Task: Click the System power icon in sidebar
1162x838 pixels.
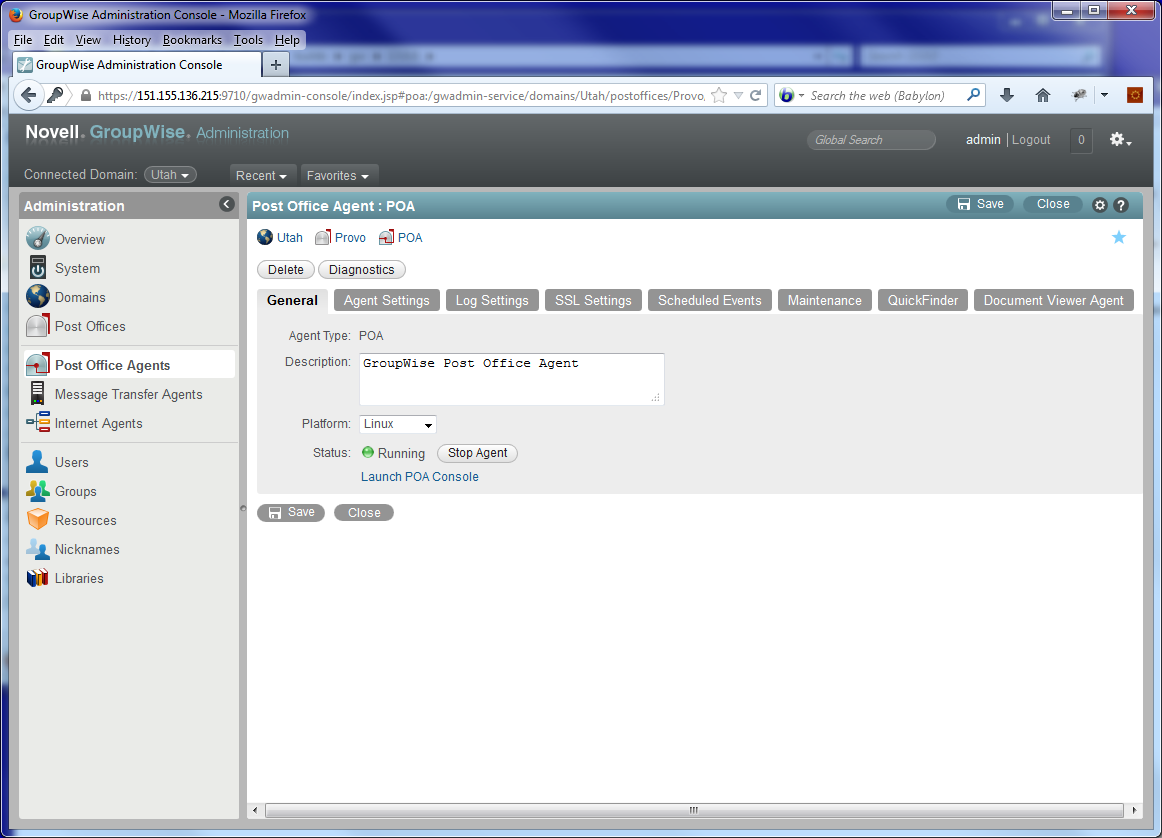Action: coord(38,267)
